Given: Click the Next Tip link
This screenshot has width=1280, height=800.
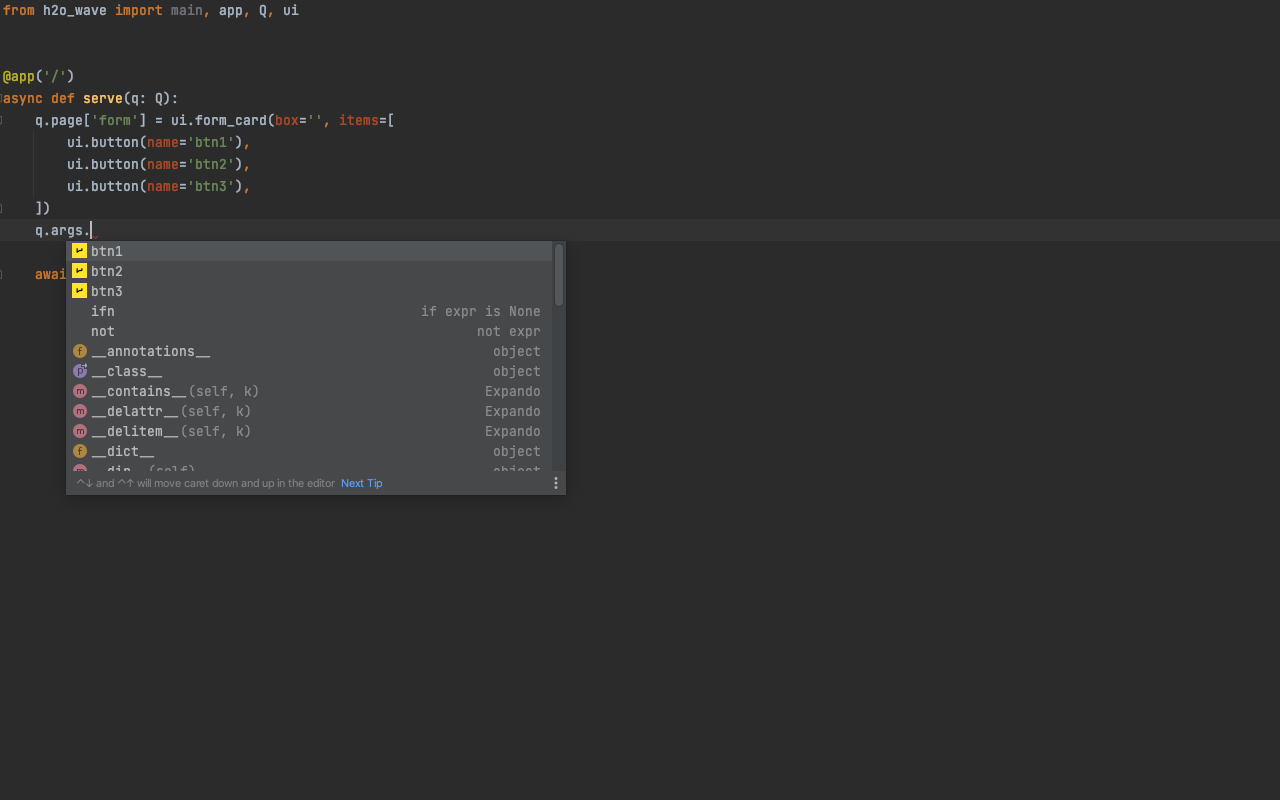Looking at the screenshot, I should (x=361, y=483).
